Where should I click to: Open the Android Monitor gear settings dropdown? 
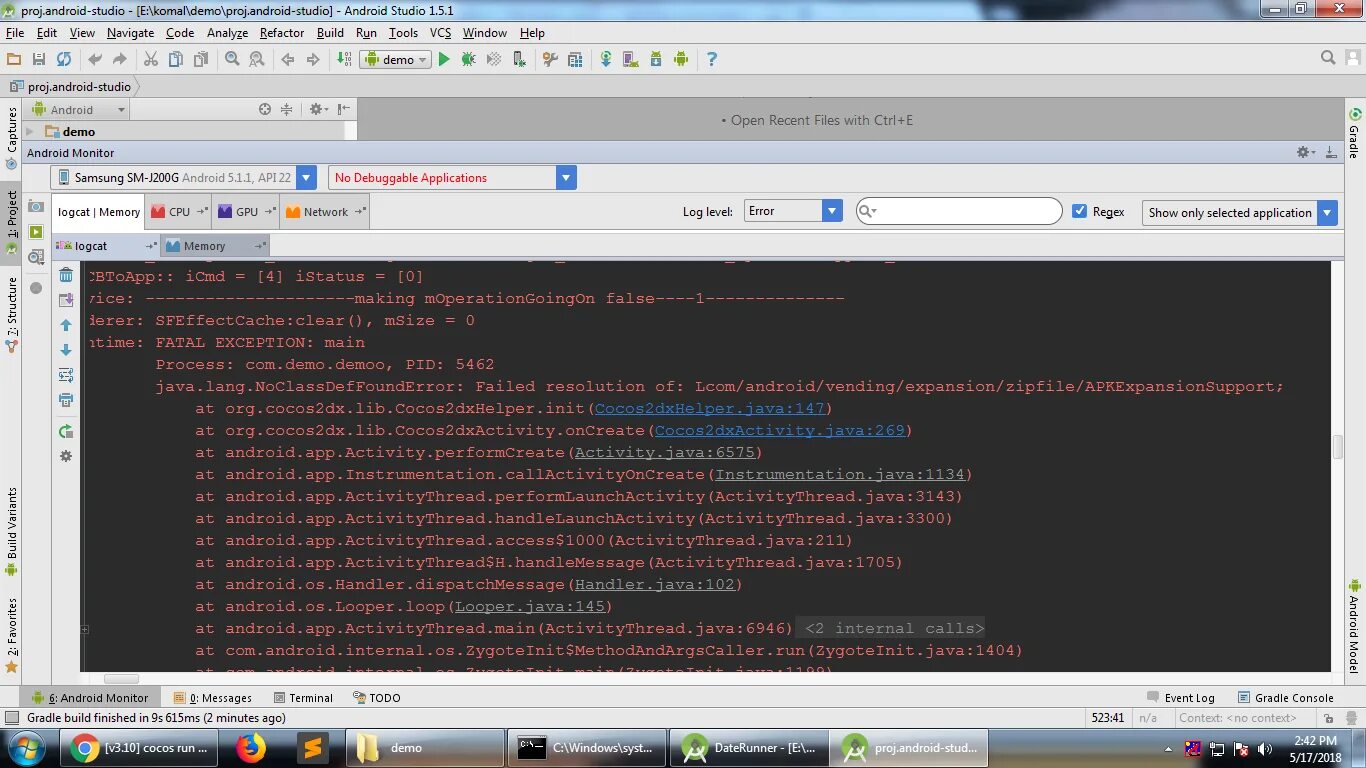tap(1304, 152)
